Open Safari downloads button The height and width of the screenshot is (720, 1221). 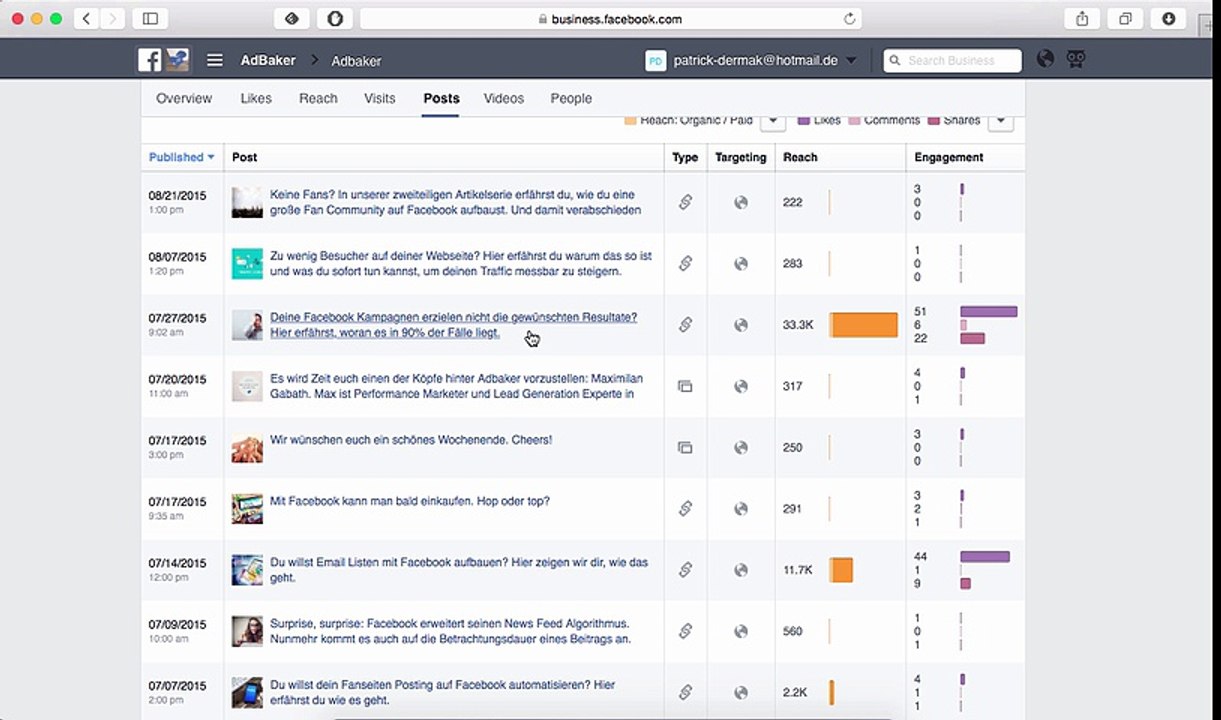point(1168,18)
